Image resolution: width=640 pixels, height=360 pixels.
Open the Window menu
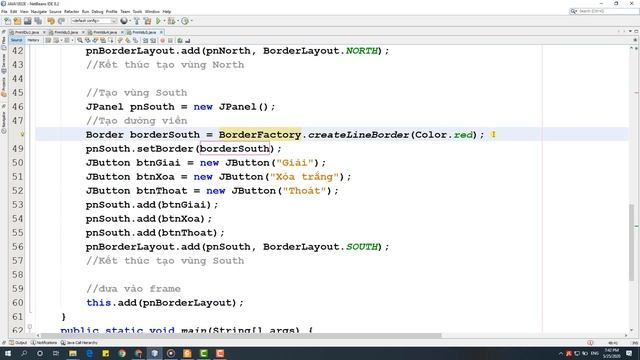point(152,11)
